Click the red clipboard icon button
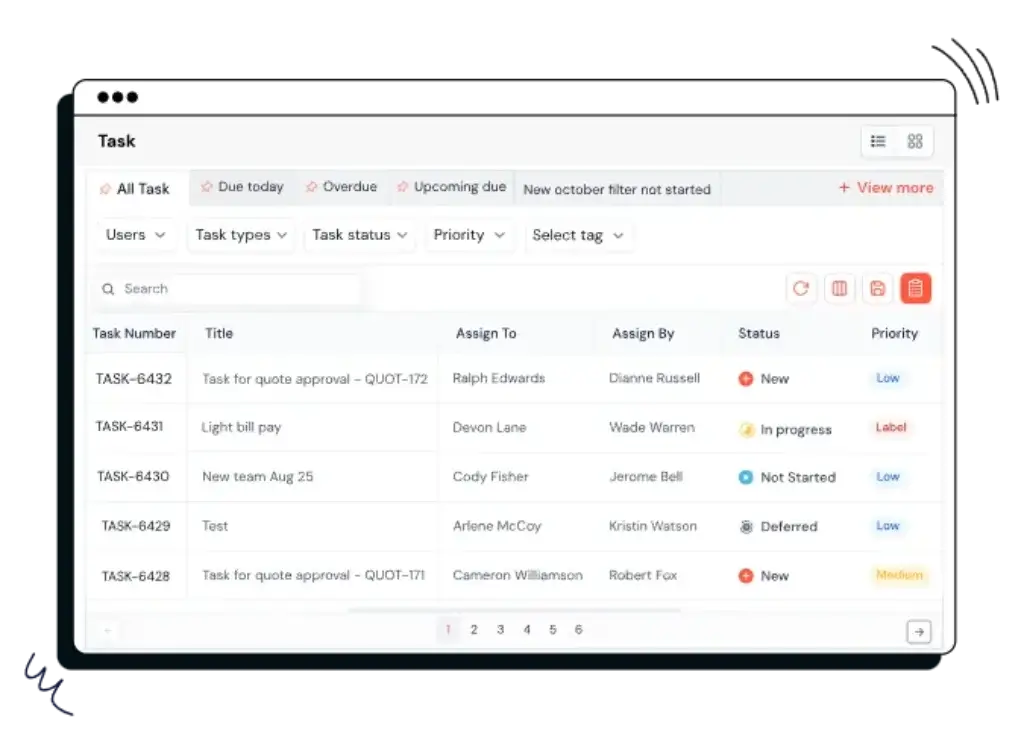1024x754 pixels. click(x=916, y=289)
